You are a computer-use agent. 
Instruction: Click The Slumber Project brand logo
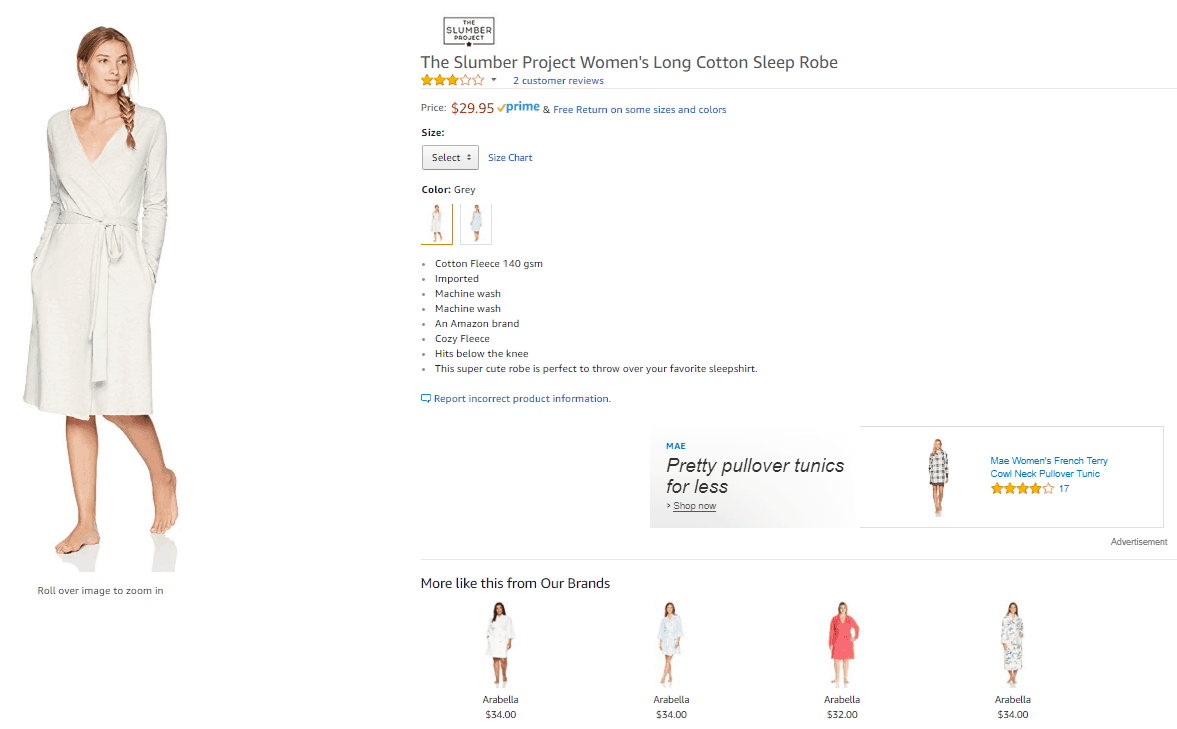click(x=468, y=32)
